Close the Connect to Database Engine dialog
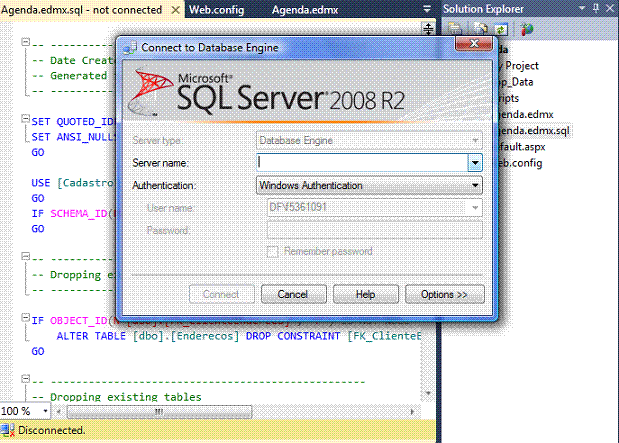 coord(474,43)
